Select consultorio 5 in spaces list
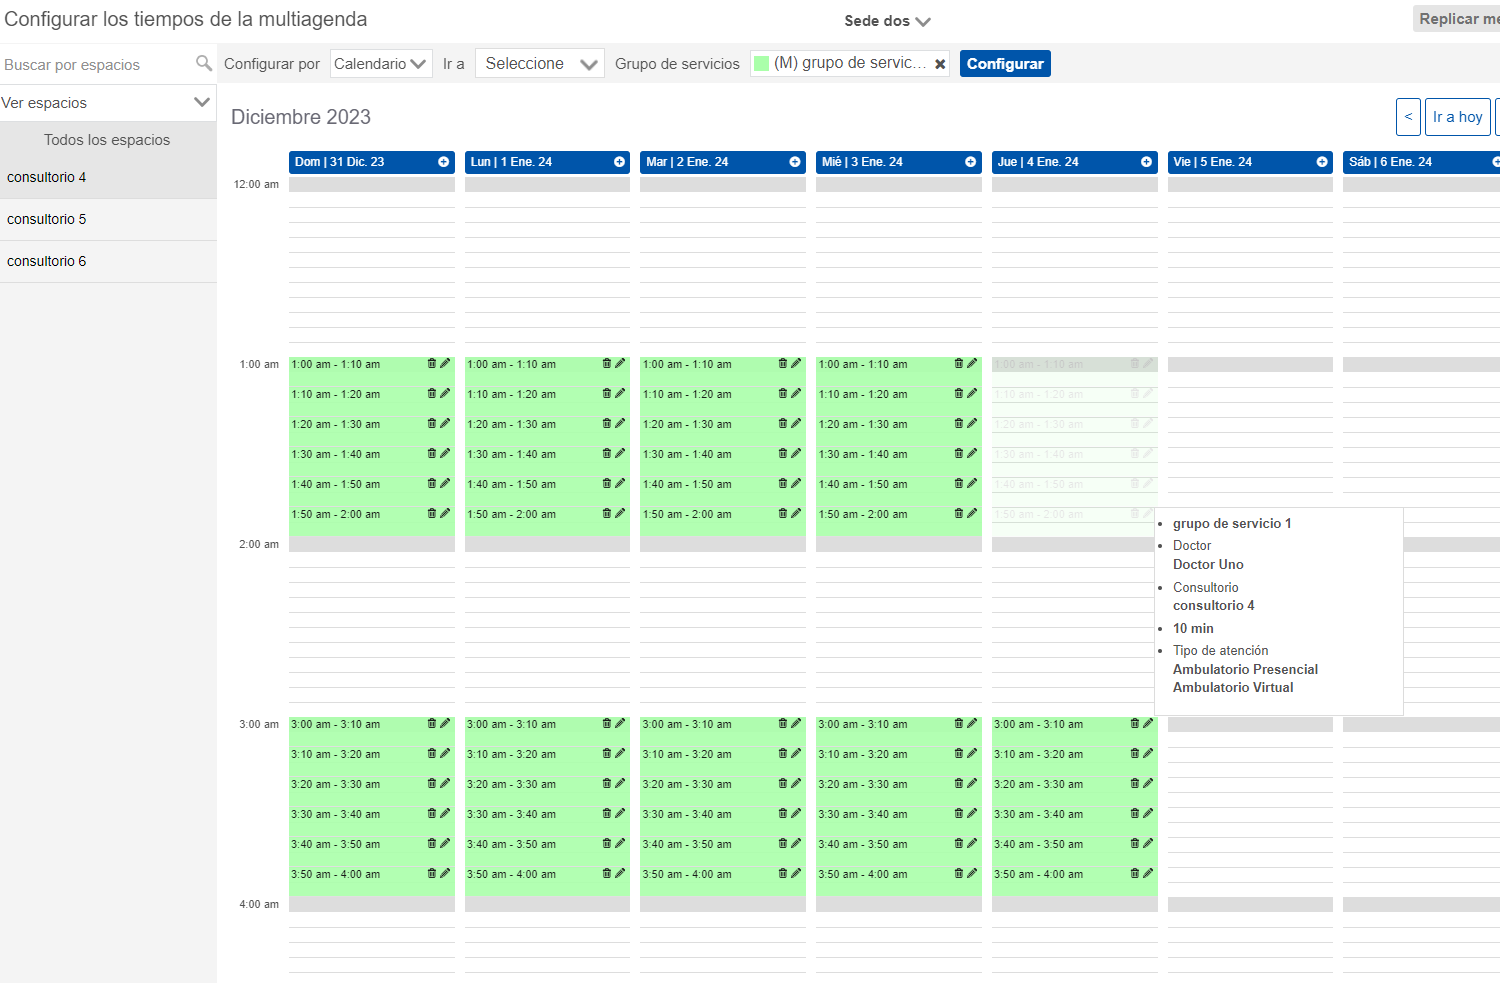The image size is (1500, 983). coord(108,220)
